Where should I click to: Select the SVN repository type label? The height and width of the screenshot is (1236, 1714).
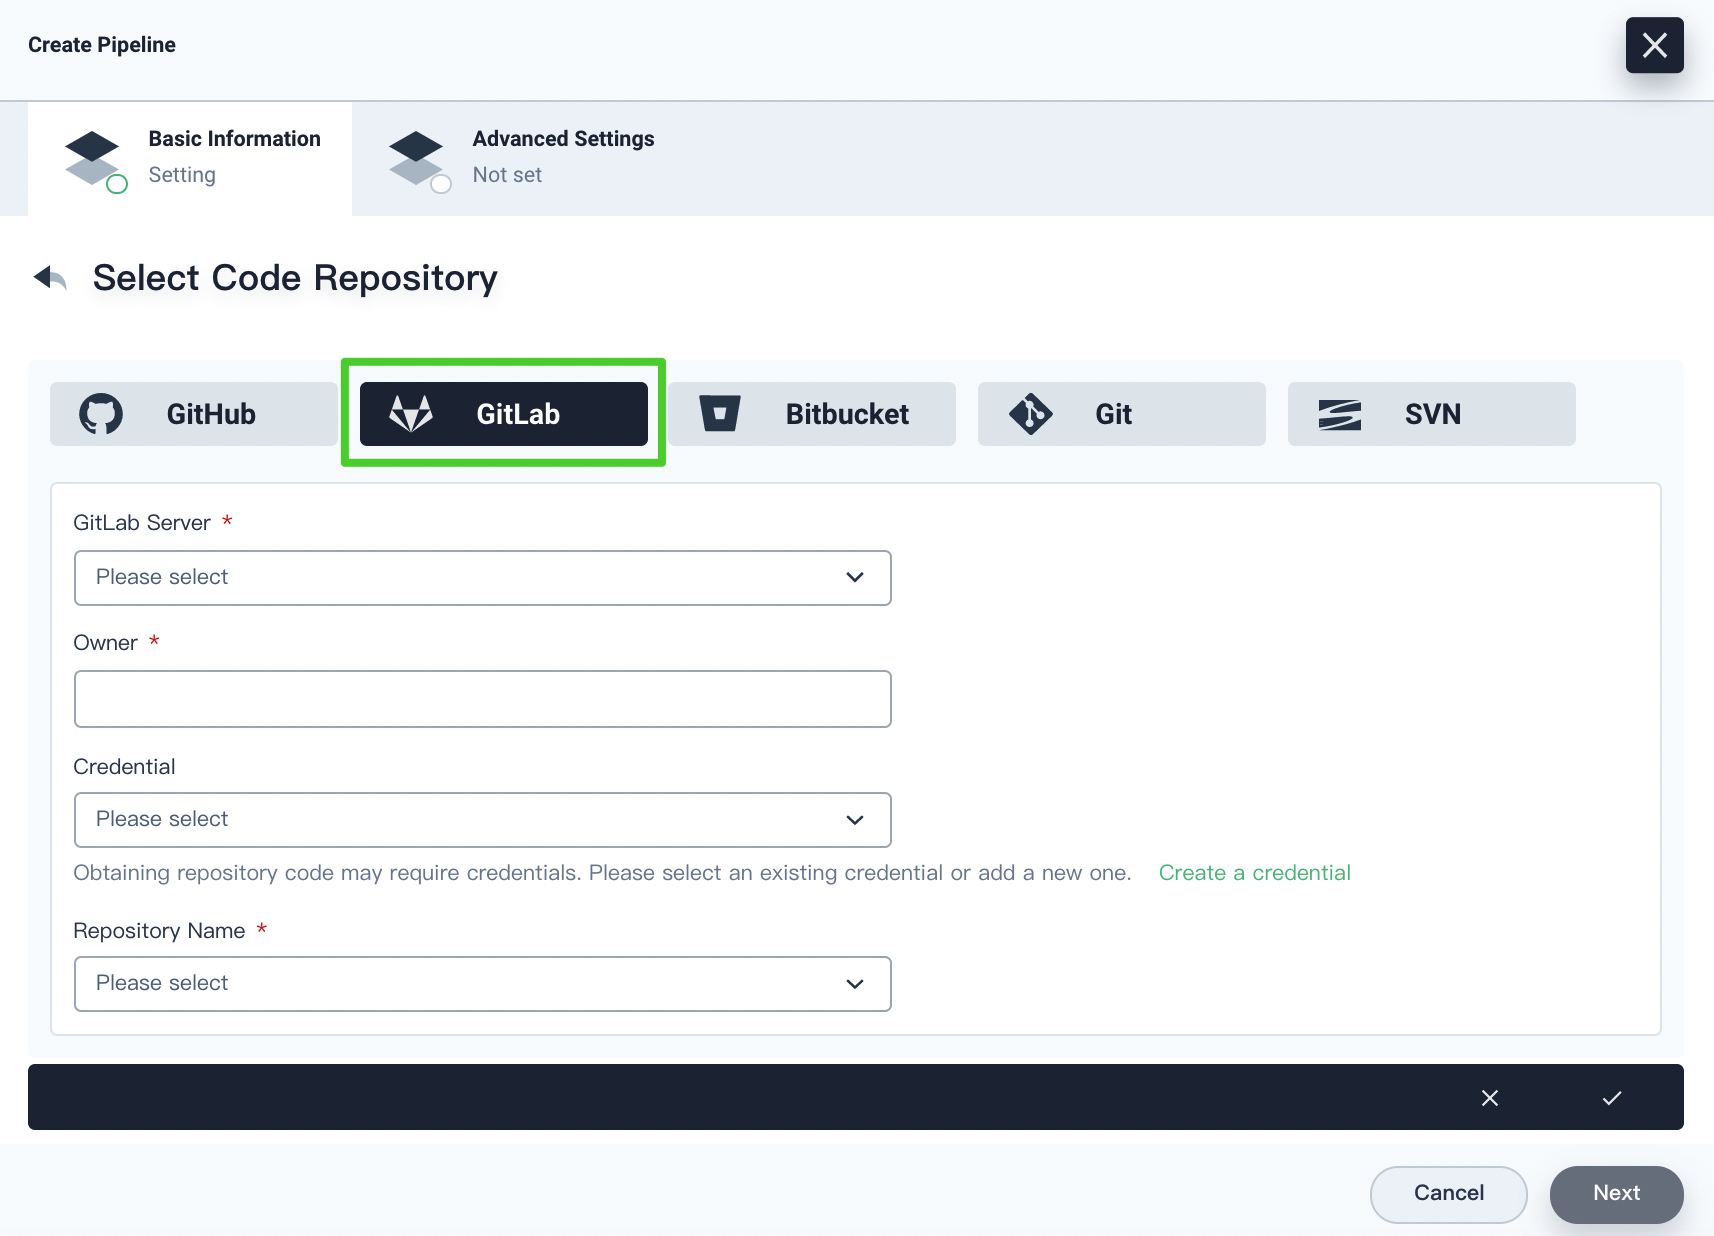(1432, 414)
